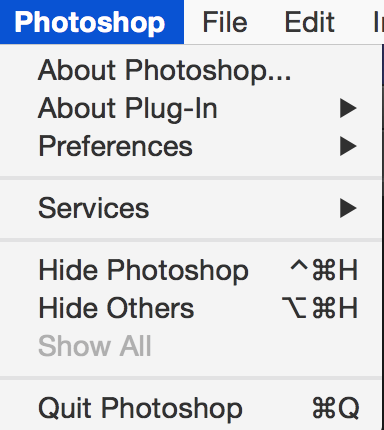Expand the Preferences submenu arrow
Viewport: 384px width, 430px height.
[x=348, y=146]
